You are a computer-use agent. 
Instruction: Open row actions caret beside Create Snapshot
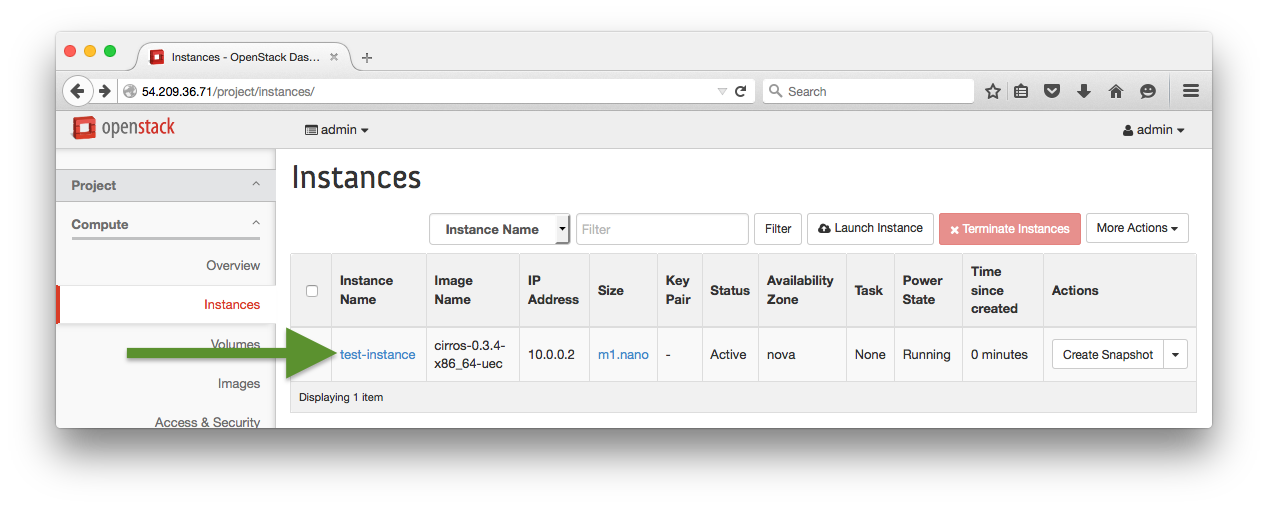[x=1175, y=355]
